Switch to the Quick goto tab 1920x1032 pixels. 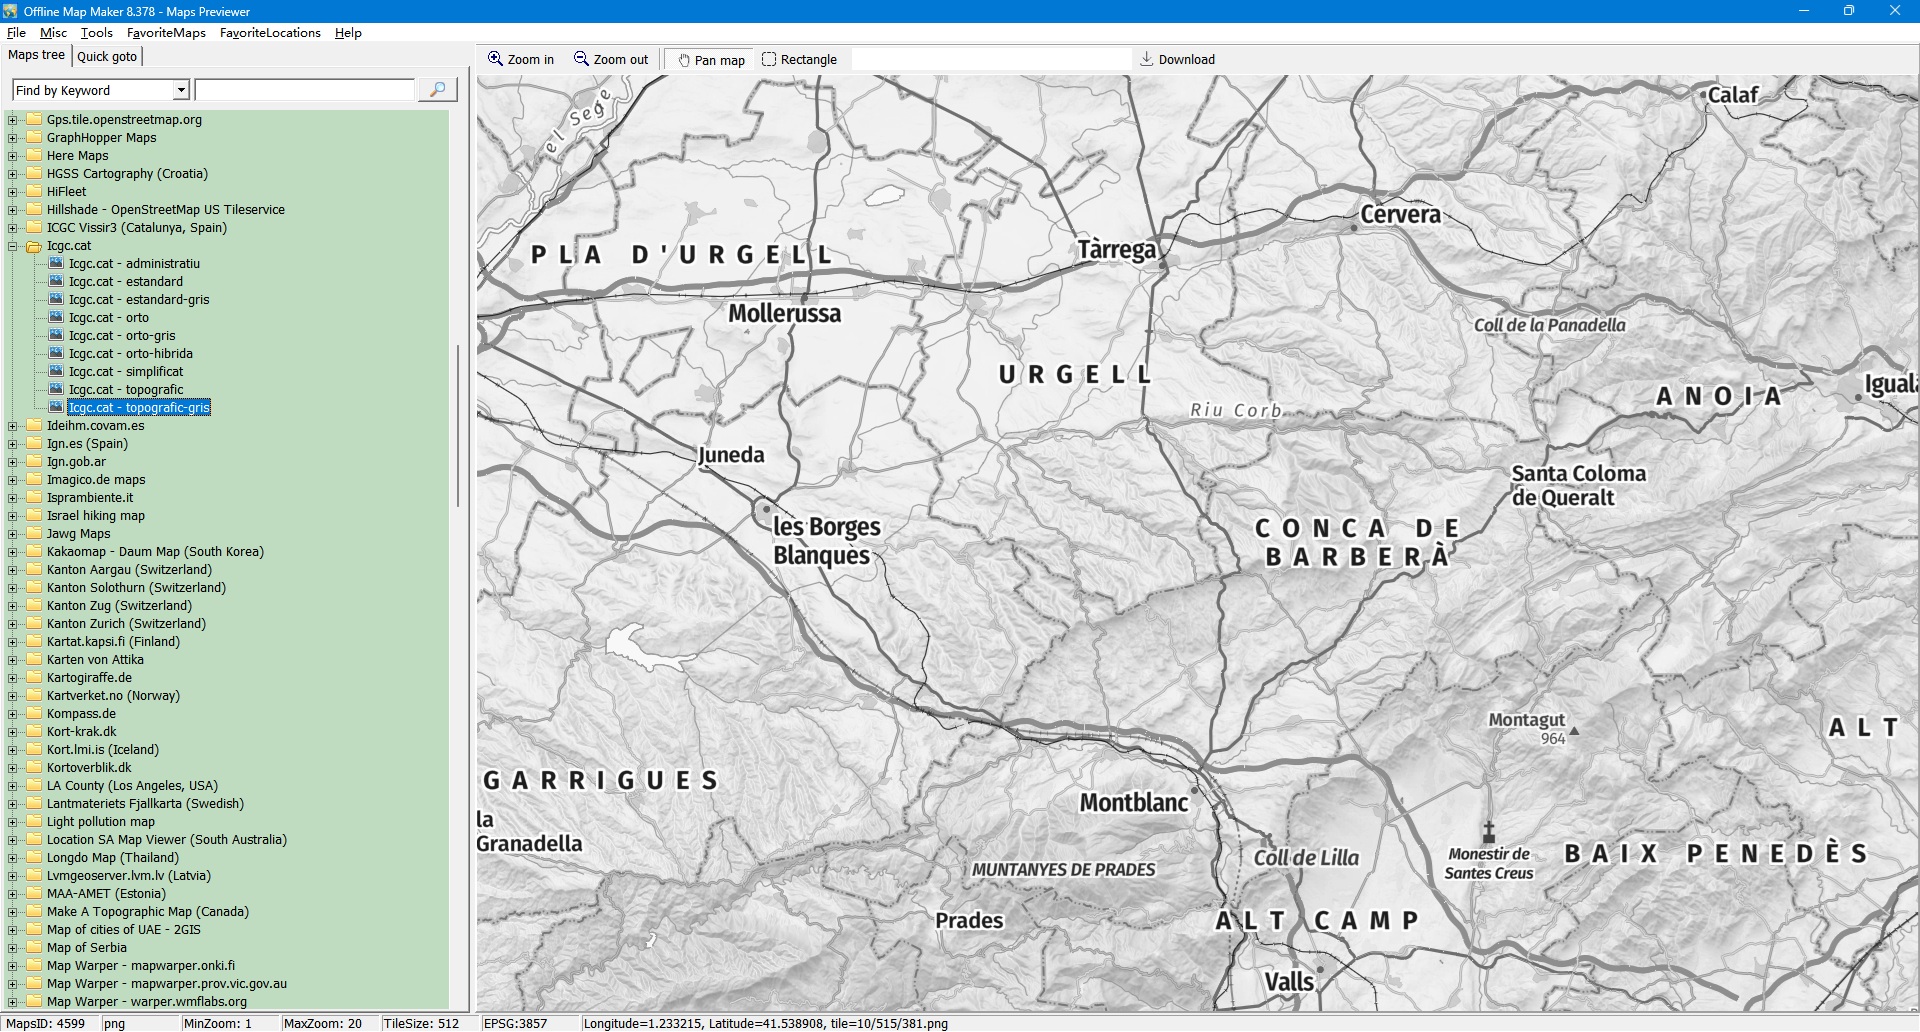coord(107,56)
